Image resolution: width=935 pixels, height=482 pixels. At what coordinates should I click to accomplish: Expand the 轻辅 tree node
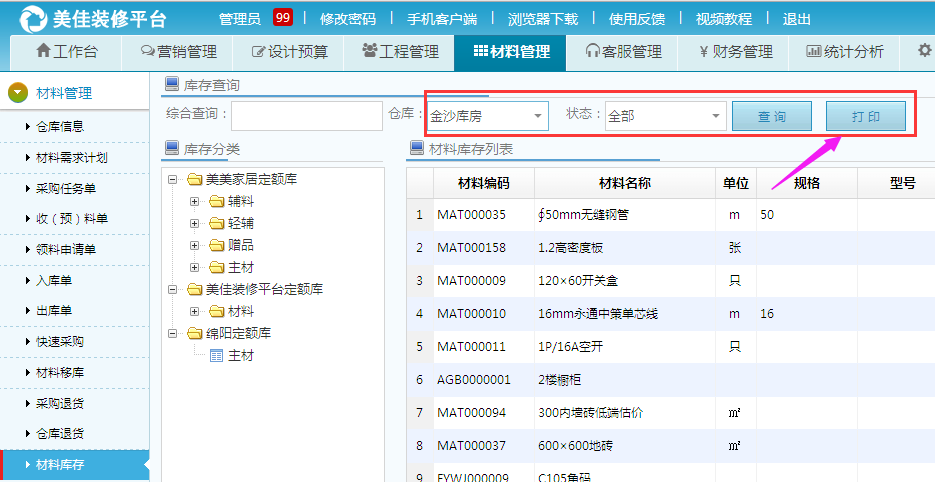[194, 224]
